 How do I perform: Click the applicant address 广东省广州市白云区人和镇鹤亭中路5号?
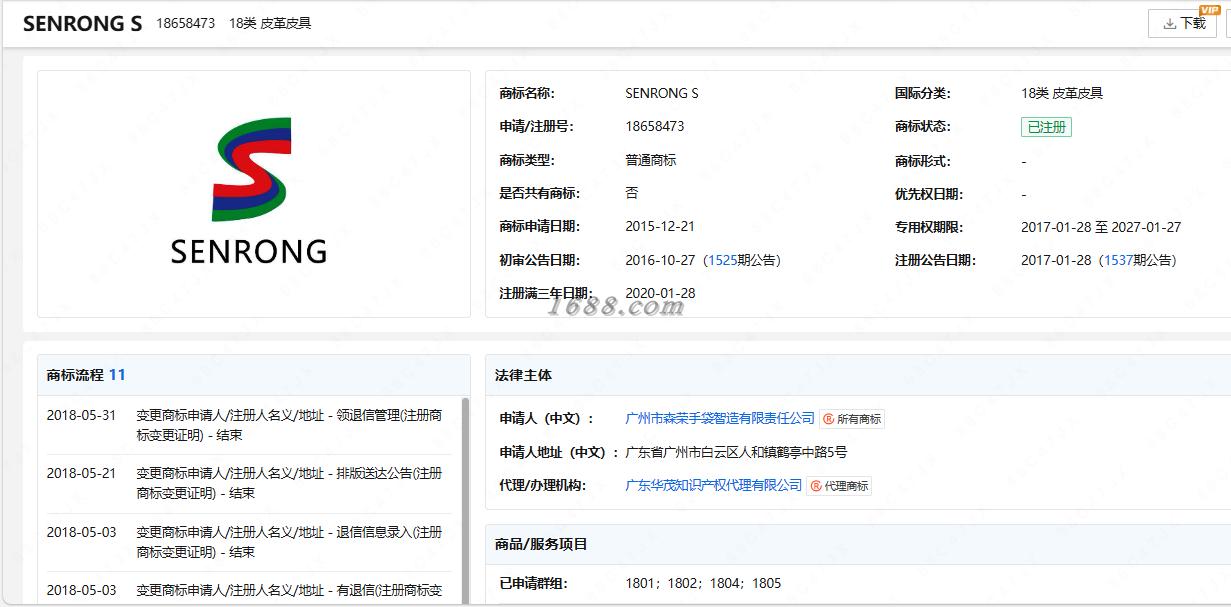click(736, 452)
